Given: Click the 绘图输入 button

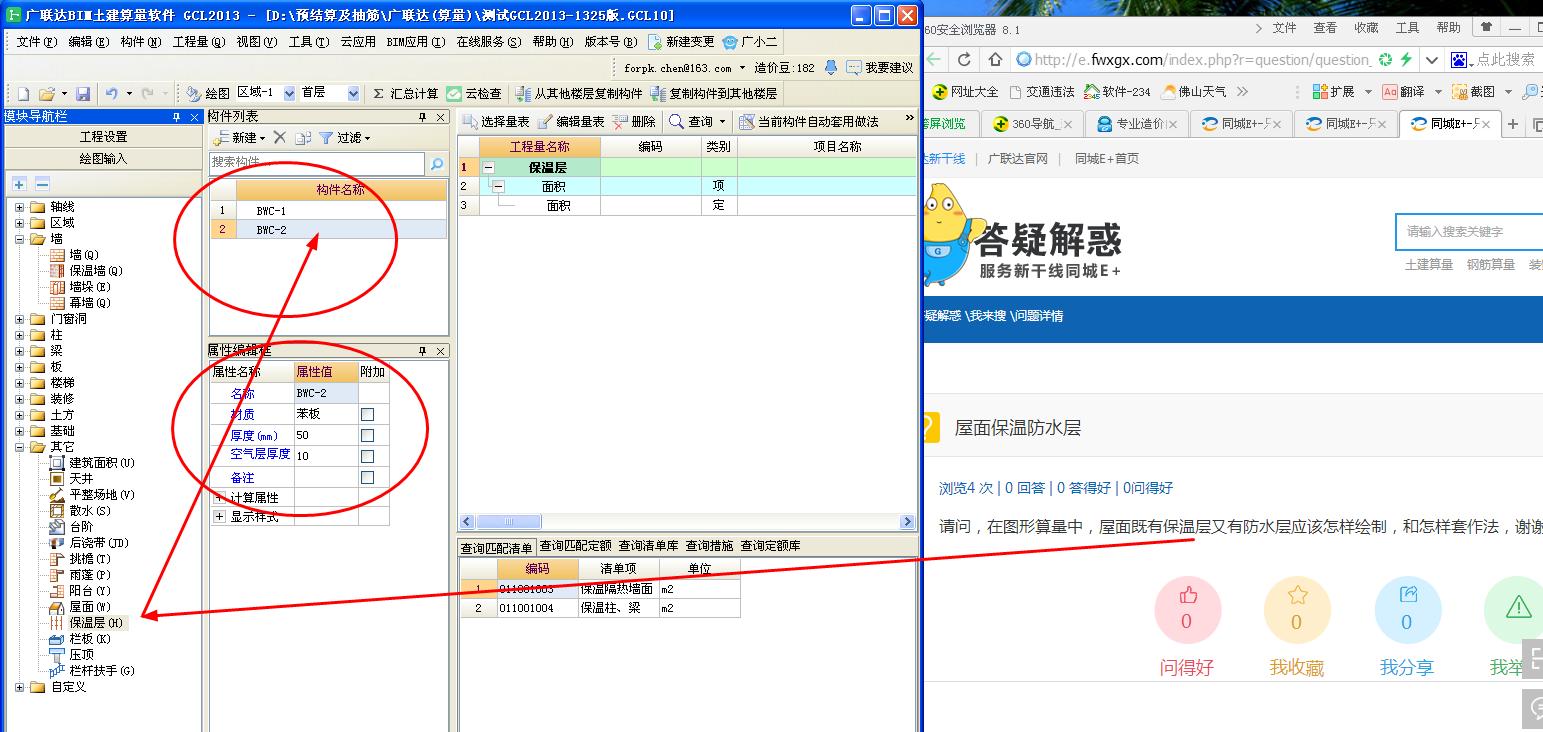Looking at the screenshot, I should 104,159.
